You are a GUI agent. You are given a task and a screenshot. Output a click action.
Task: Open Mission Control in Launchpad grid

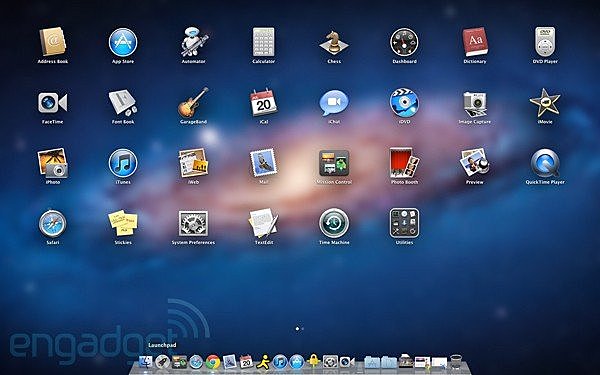point(334,163)
